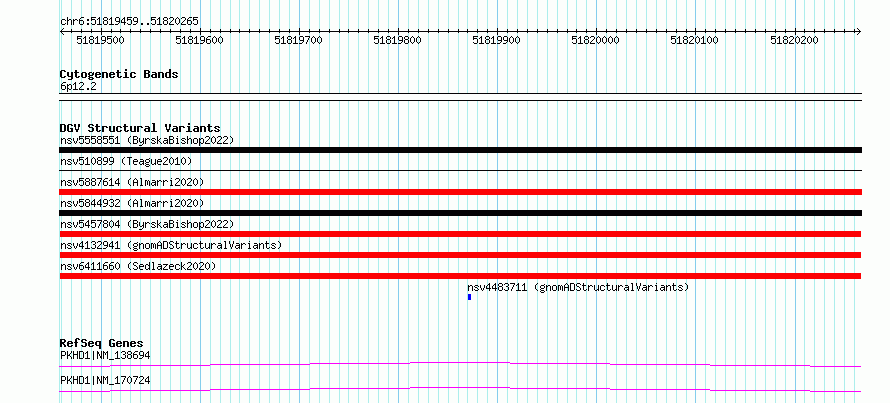Click the DGV Structural Variants track heading
The height and width of the screenshot is (403, 890).
point(140,128)
